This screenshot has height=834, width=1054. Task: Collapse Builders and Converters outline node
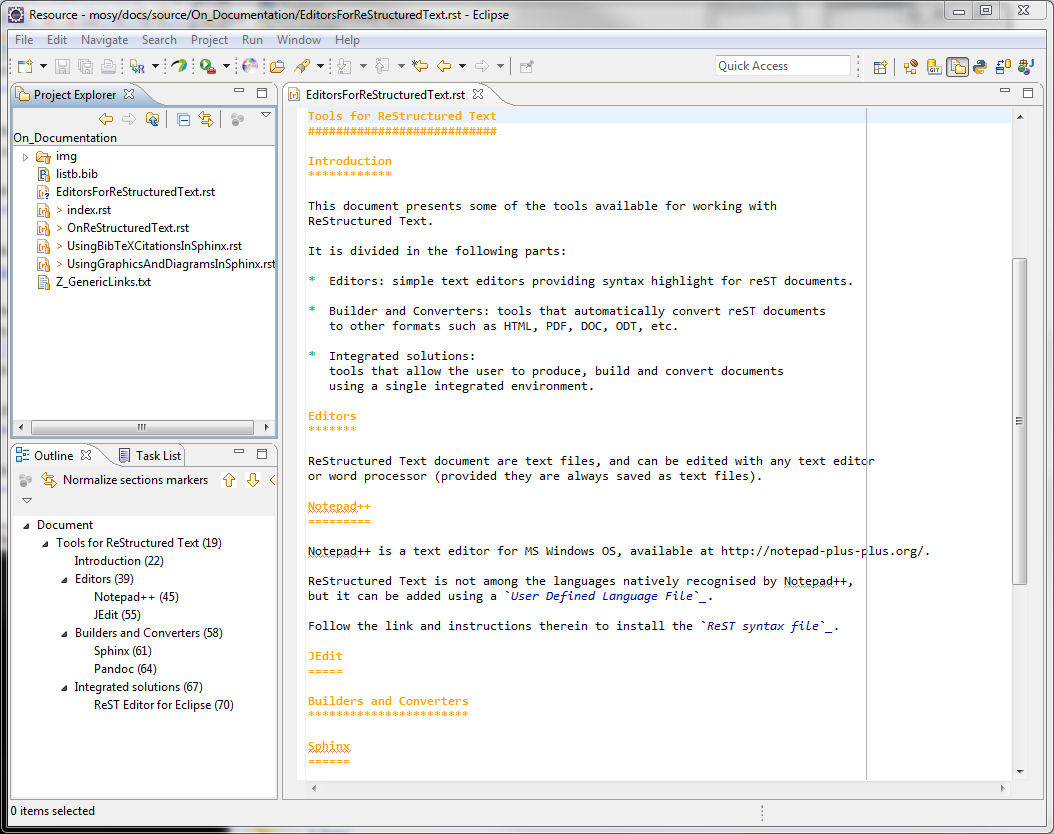(65, 634)
